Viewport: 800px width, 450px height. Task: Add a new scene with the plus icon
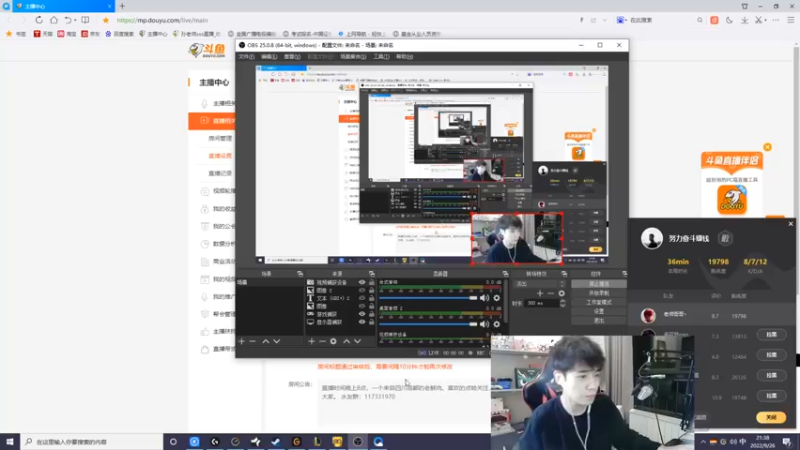point(242,341)
